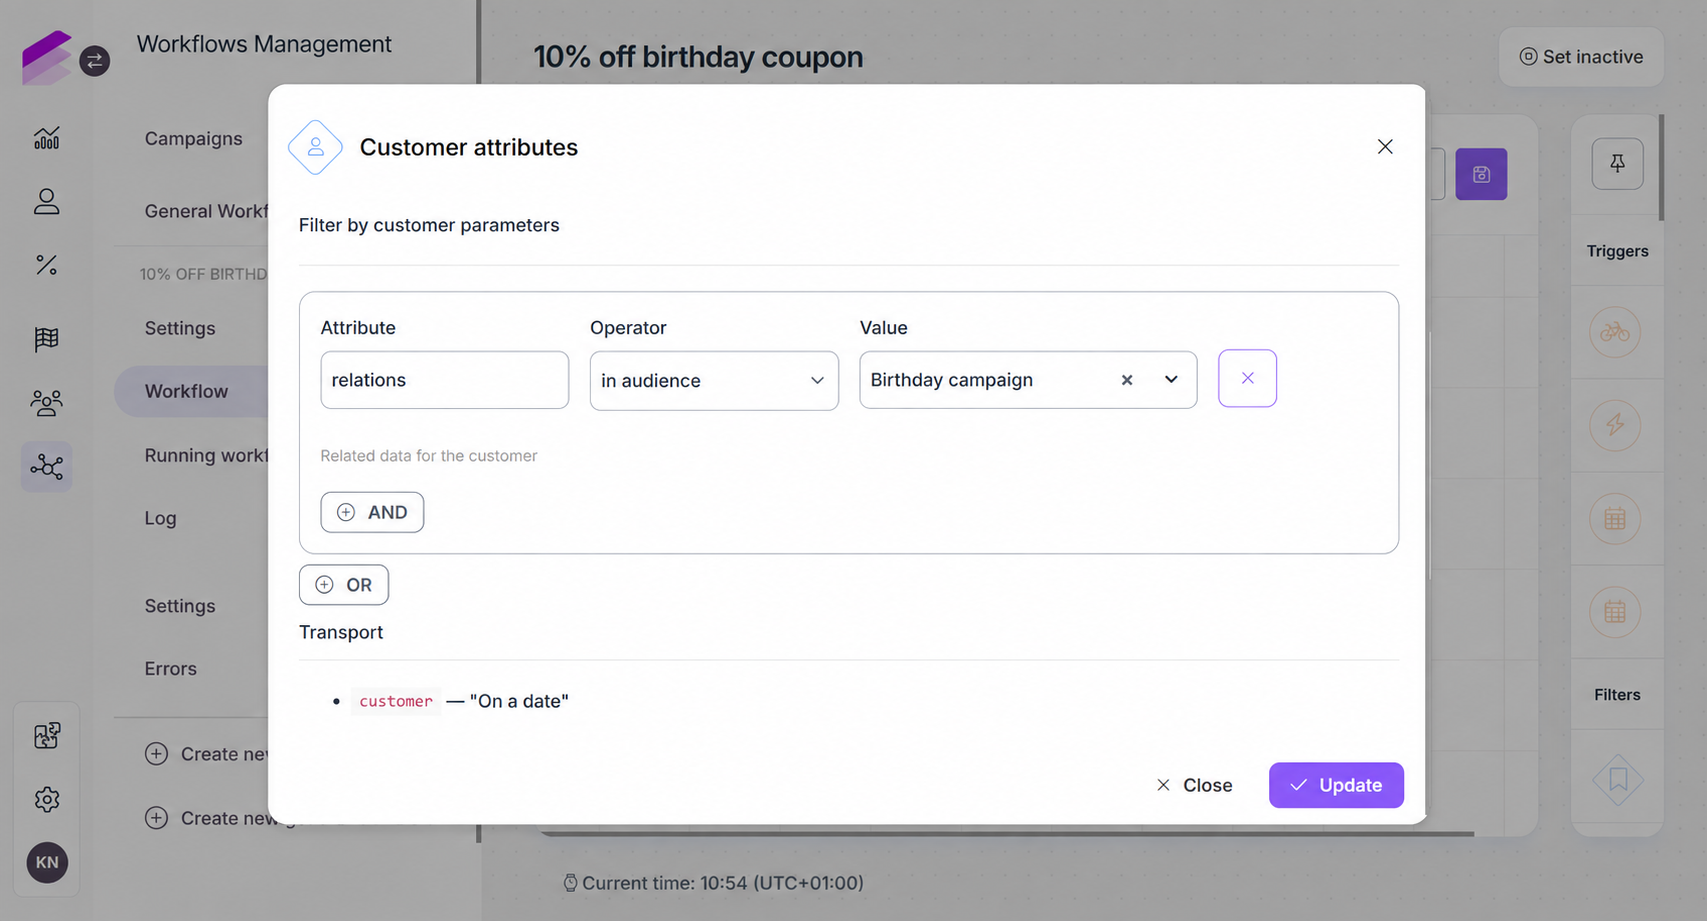Image resolution: width=1707 pixels, height=921 pixels.
Task: Click the KN user avatar
Action: (x=47, y=862)
